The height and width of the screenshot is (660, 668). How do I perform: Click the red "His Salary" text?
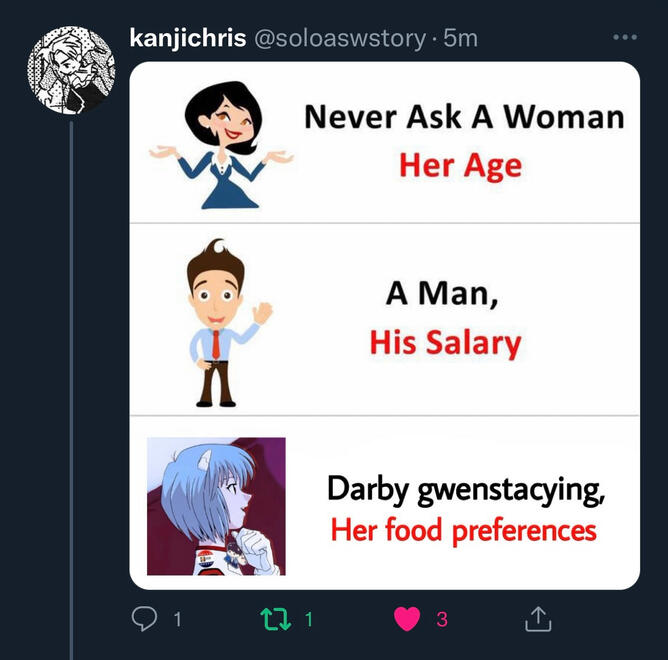[445, 343]
